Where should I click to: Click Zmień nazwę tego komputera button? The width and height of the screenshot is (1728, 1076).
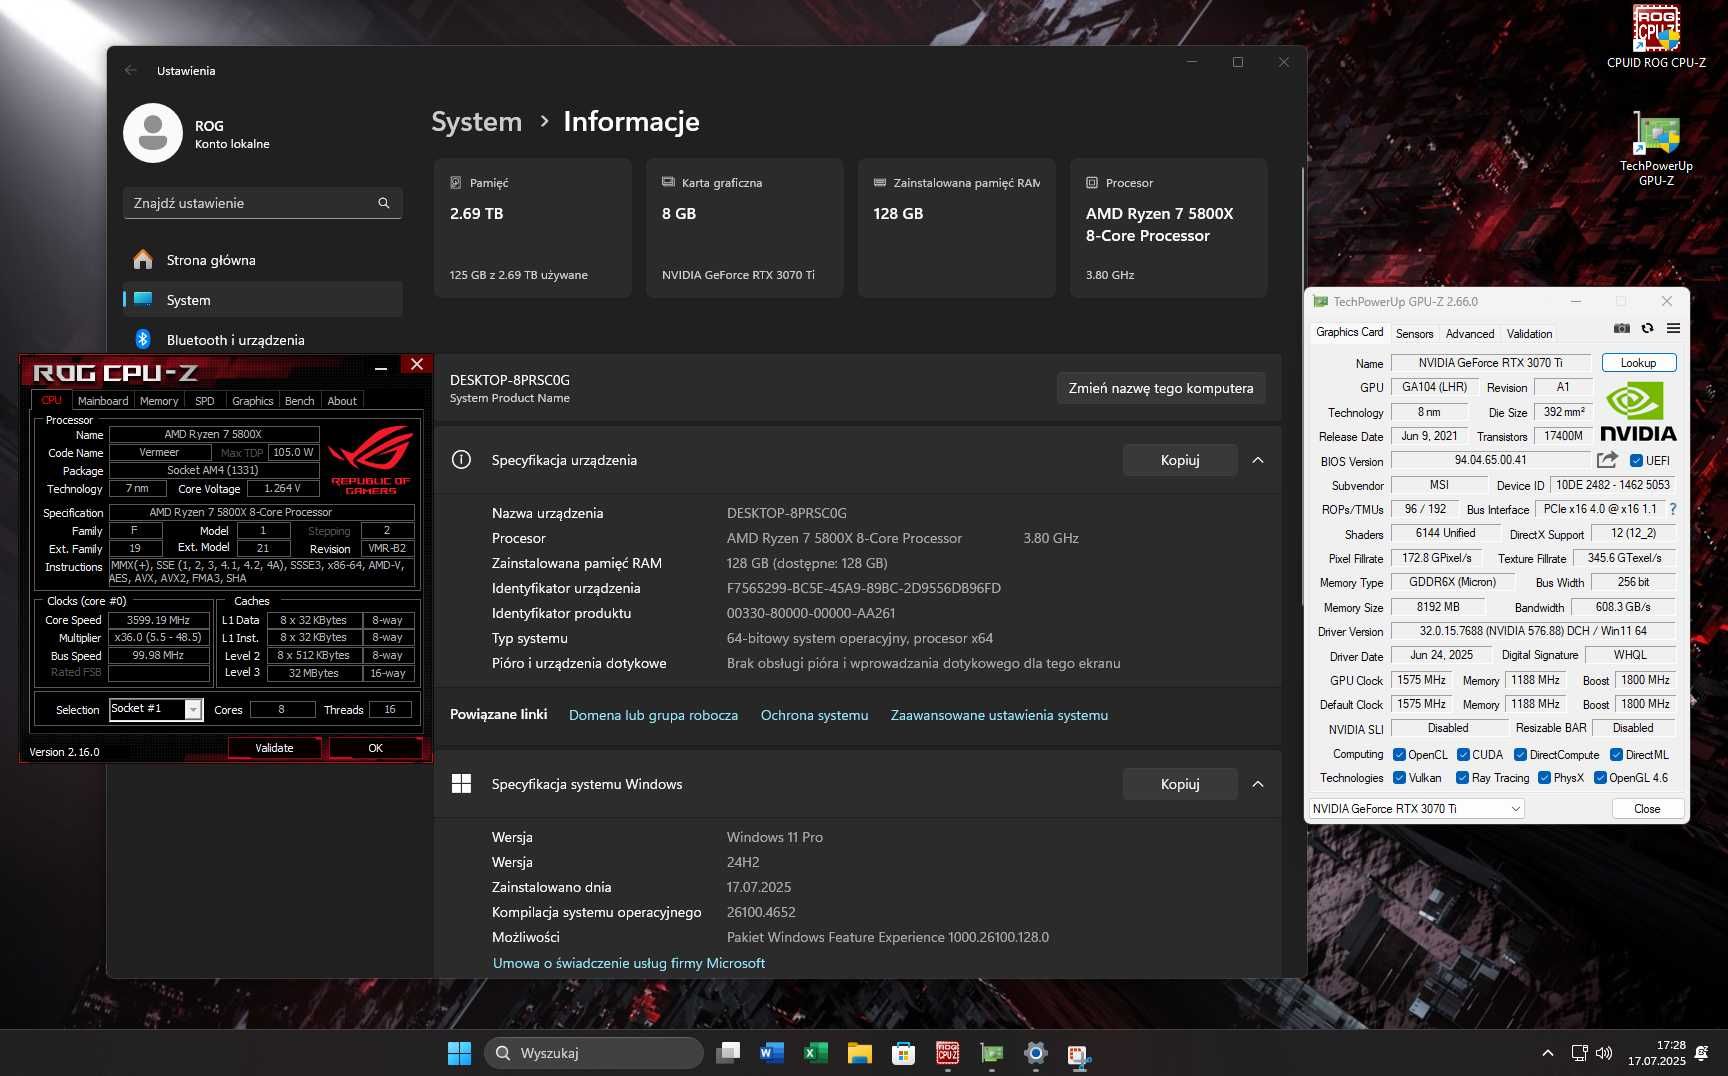(1161, 388)
